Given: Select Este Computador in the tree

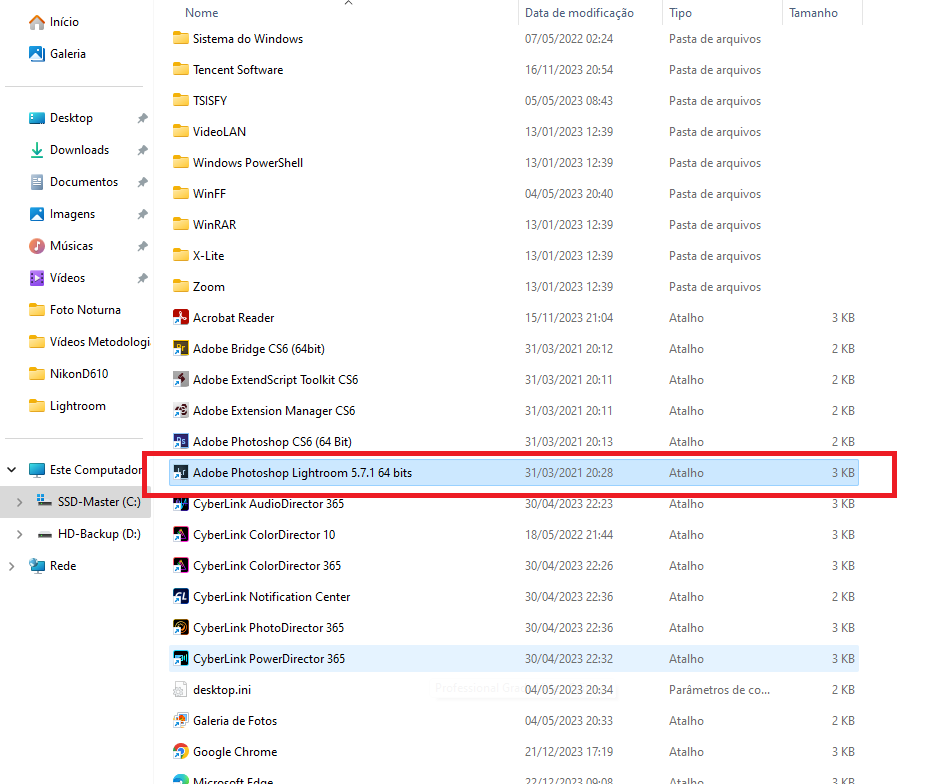Looking at the screenshot, I should pos(85,470).
